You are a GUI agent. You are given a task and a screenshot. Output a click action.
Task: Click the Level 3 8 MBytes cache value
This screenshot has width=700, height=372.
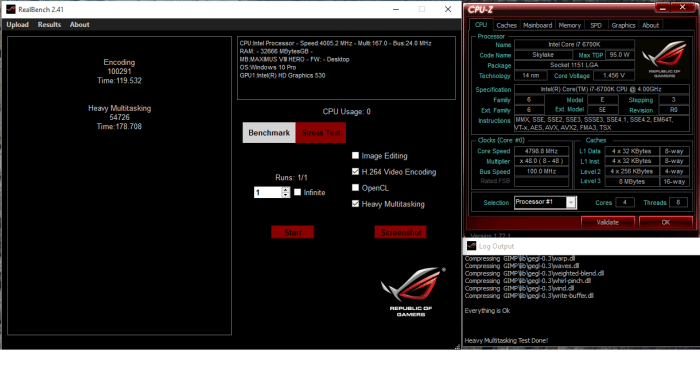coord(632,181)
